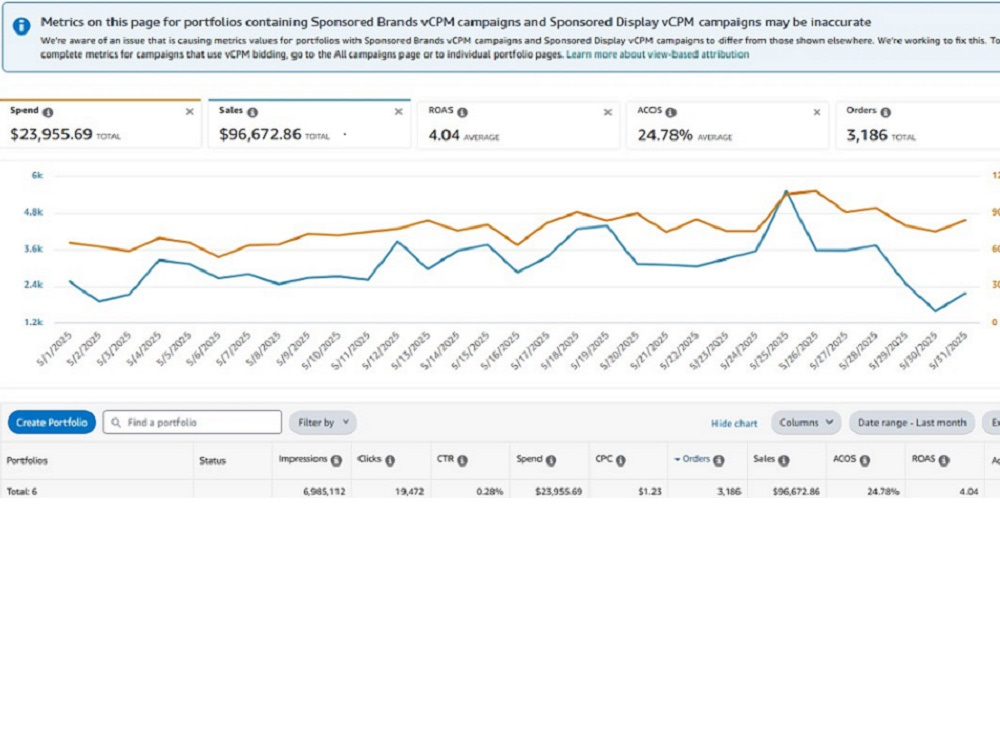Click the $96,672.86 value in the Sales card
1000x750 pixels.
260,135
